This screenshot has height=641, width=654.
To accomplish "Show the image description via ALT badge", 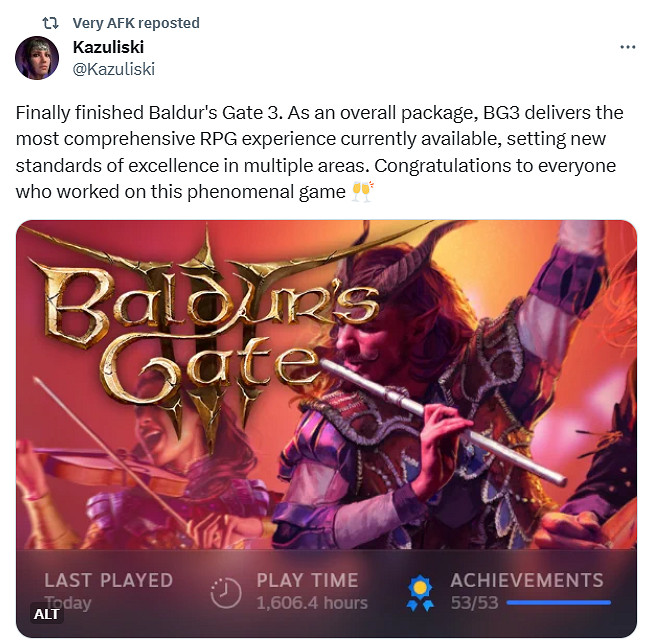I will pyautogui.click(x=46, y=614).
